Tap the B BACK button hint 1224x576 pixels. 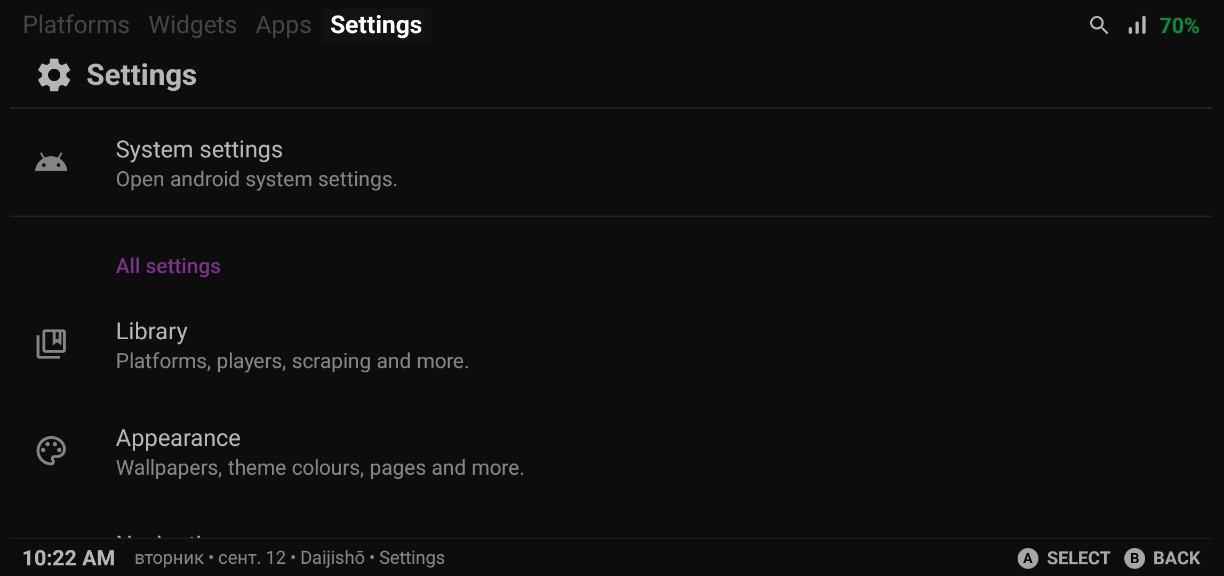click(1162, 558)
